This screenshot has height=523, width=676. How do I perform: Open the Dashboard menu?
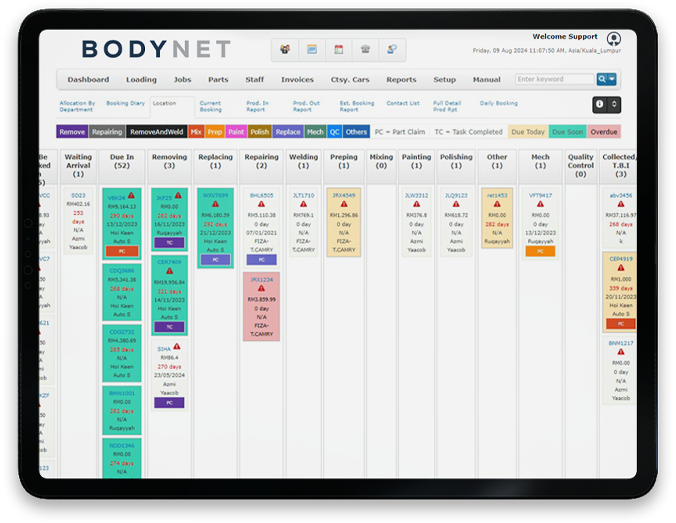88,79
